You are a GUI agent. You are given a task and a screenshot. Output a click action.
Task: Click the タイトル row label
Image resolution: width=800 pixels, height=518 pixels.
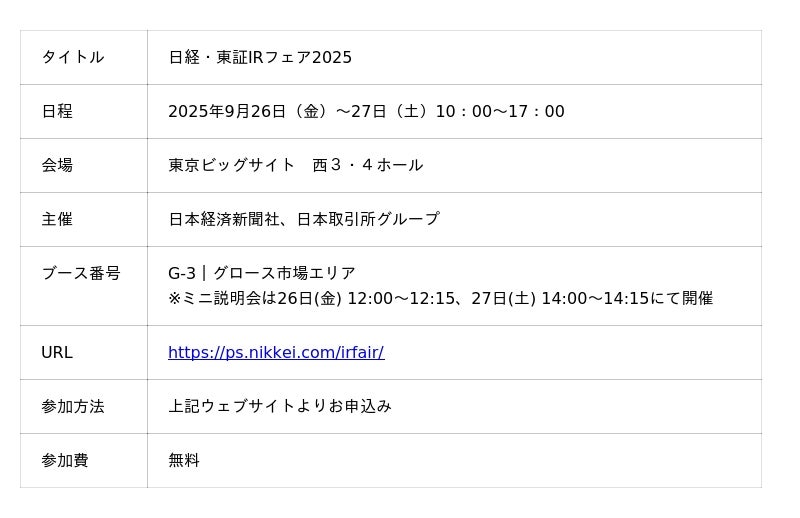pyautogui.click(x=72, y=58)
